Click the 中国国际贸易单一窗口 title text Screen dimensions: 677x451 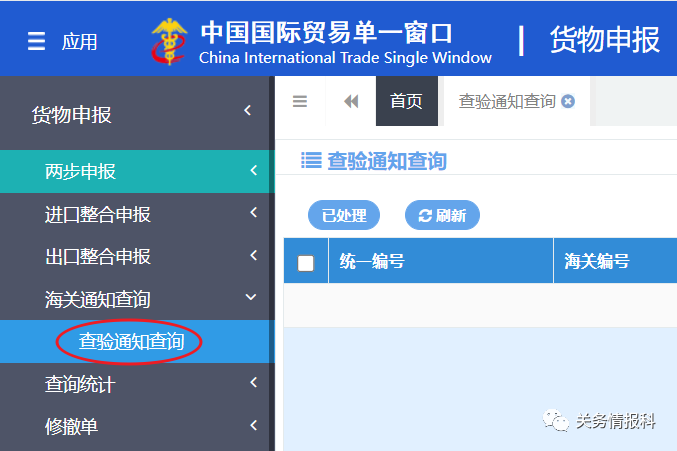click(x=326, y=33)
